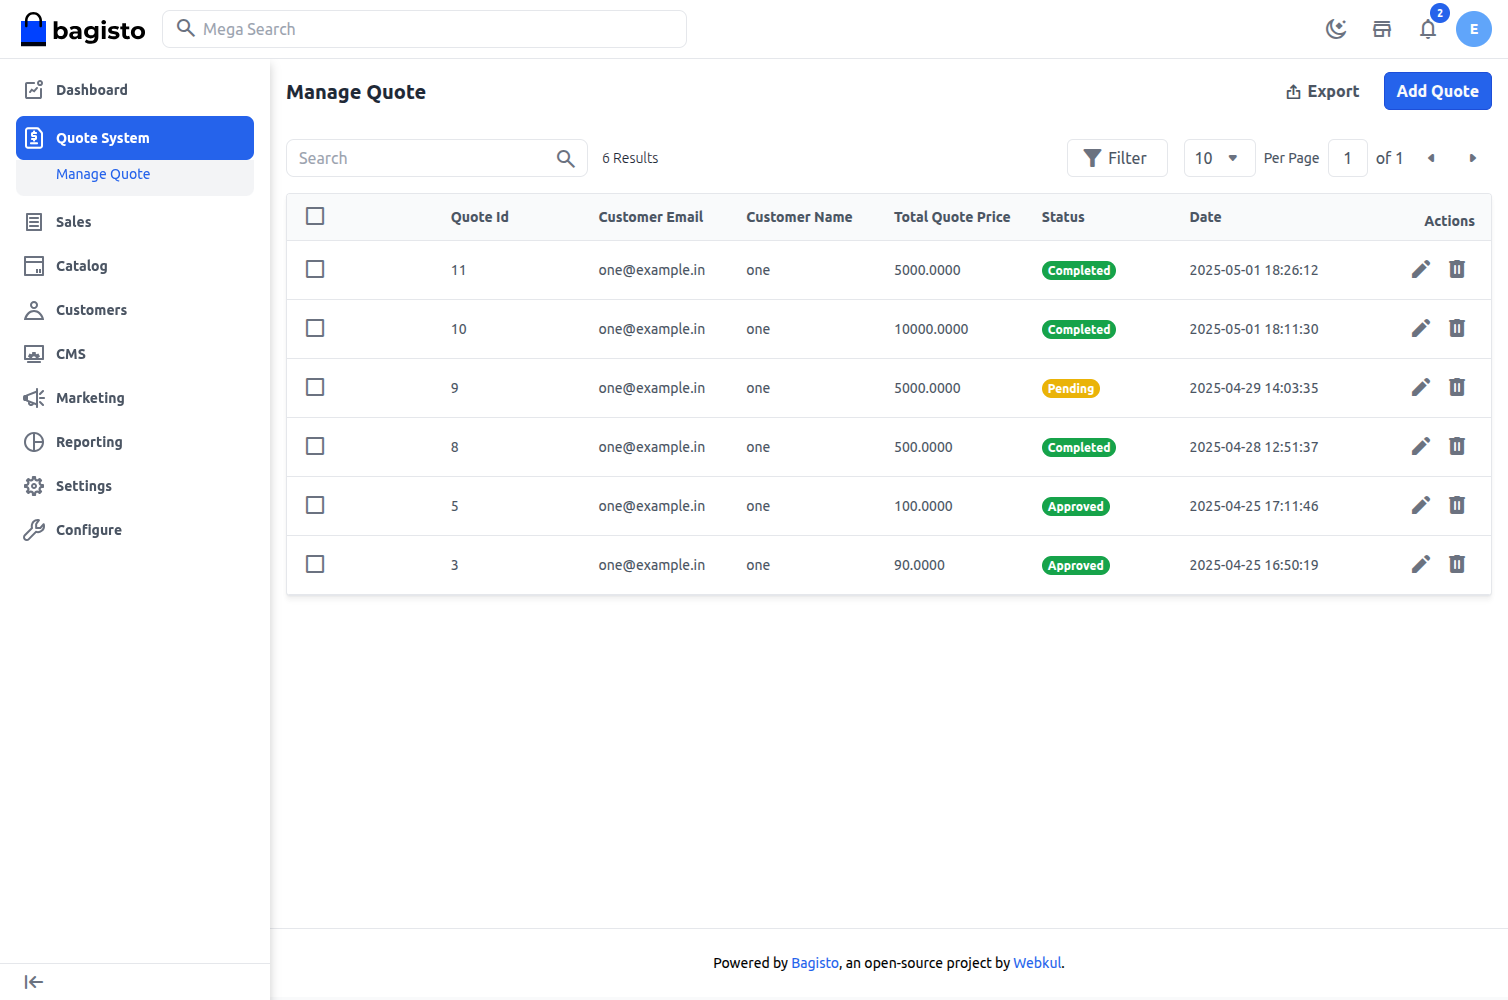Click Approved badge of quote 5
This screenshot has width=1508, height=1000.
tap(1075, 506)
